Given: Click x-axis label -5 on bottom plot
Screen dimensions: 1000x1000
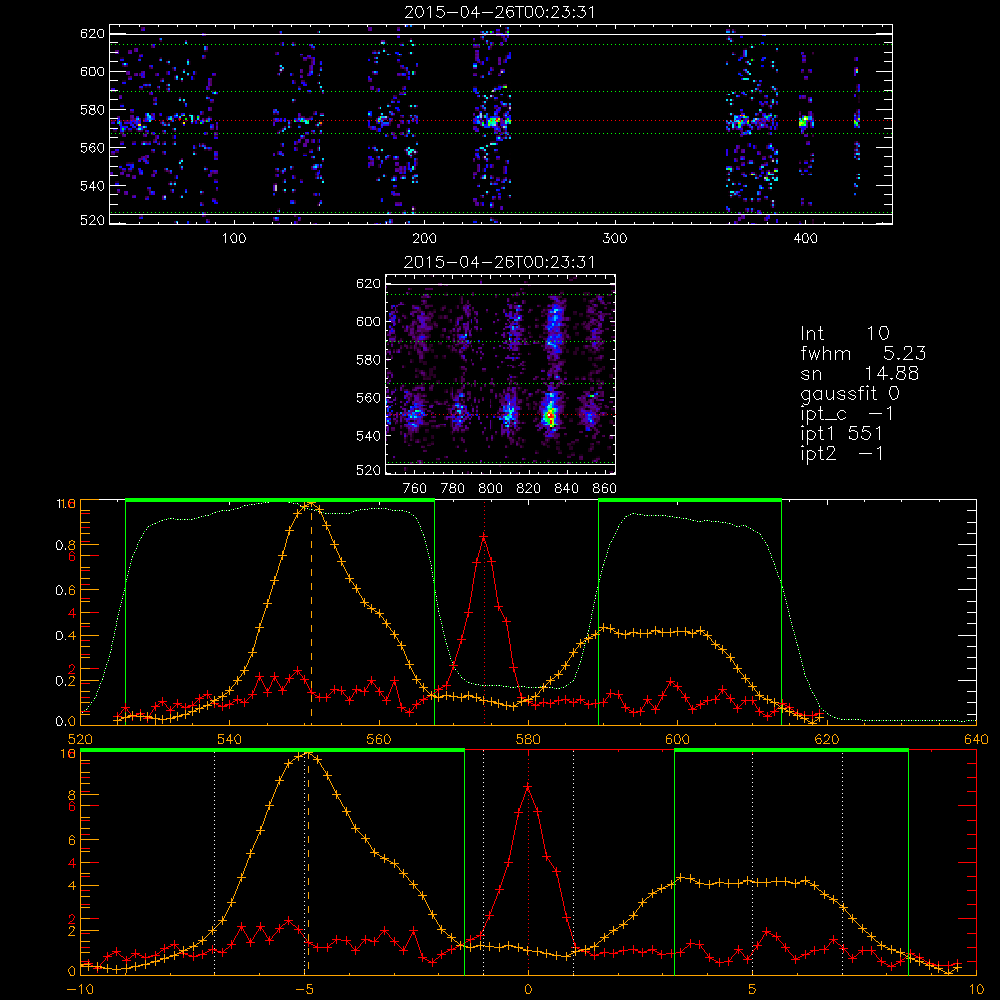Looking at the screenshot, I should [x=305, y=989].
